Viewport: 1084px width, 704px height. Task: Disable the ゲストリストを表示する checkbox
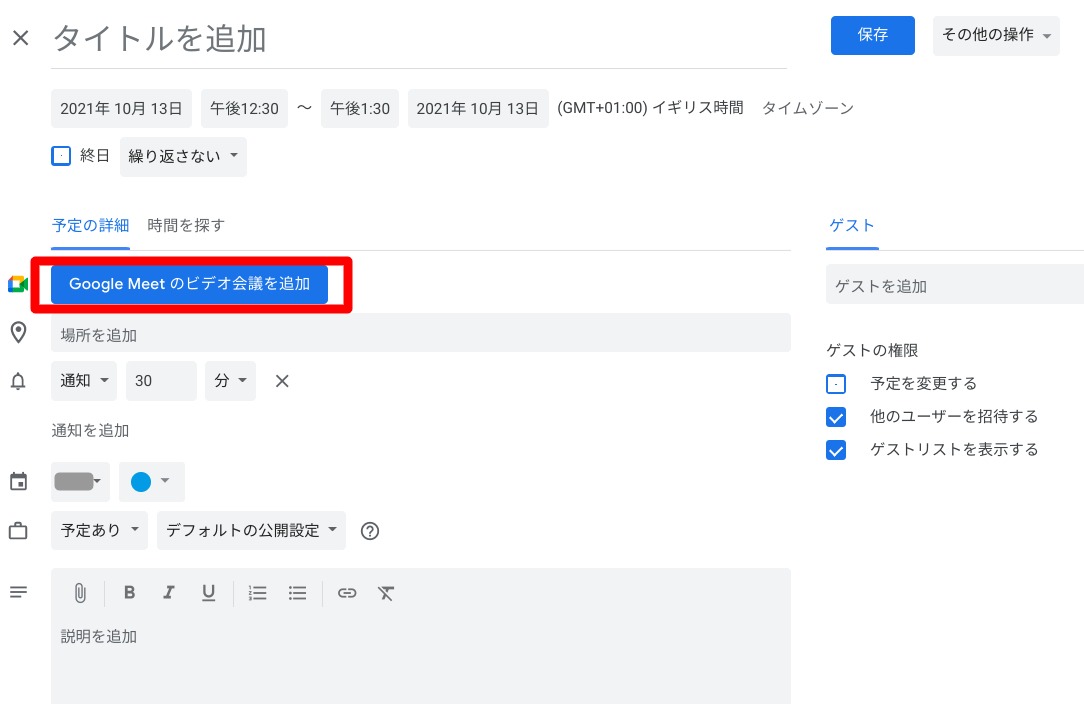coord(836,449)
